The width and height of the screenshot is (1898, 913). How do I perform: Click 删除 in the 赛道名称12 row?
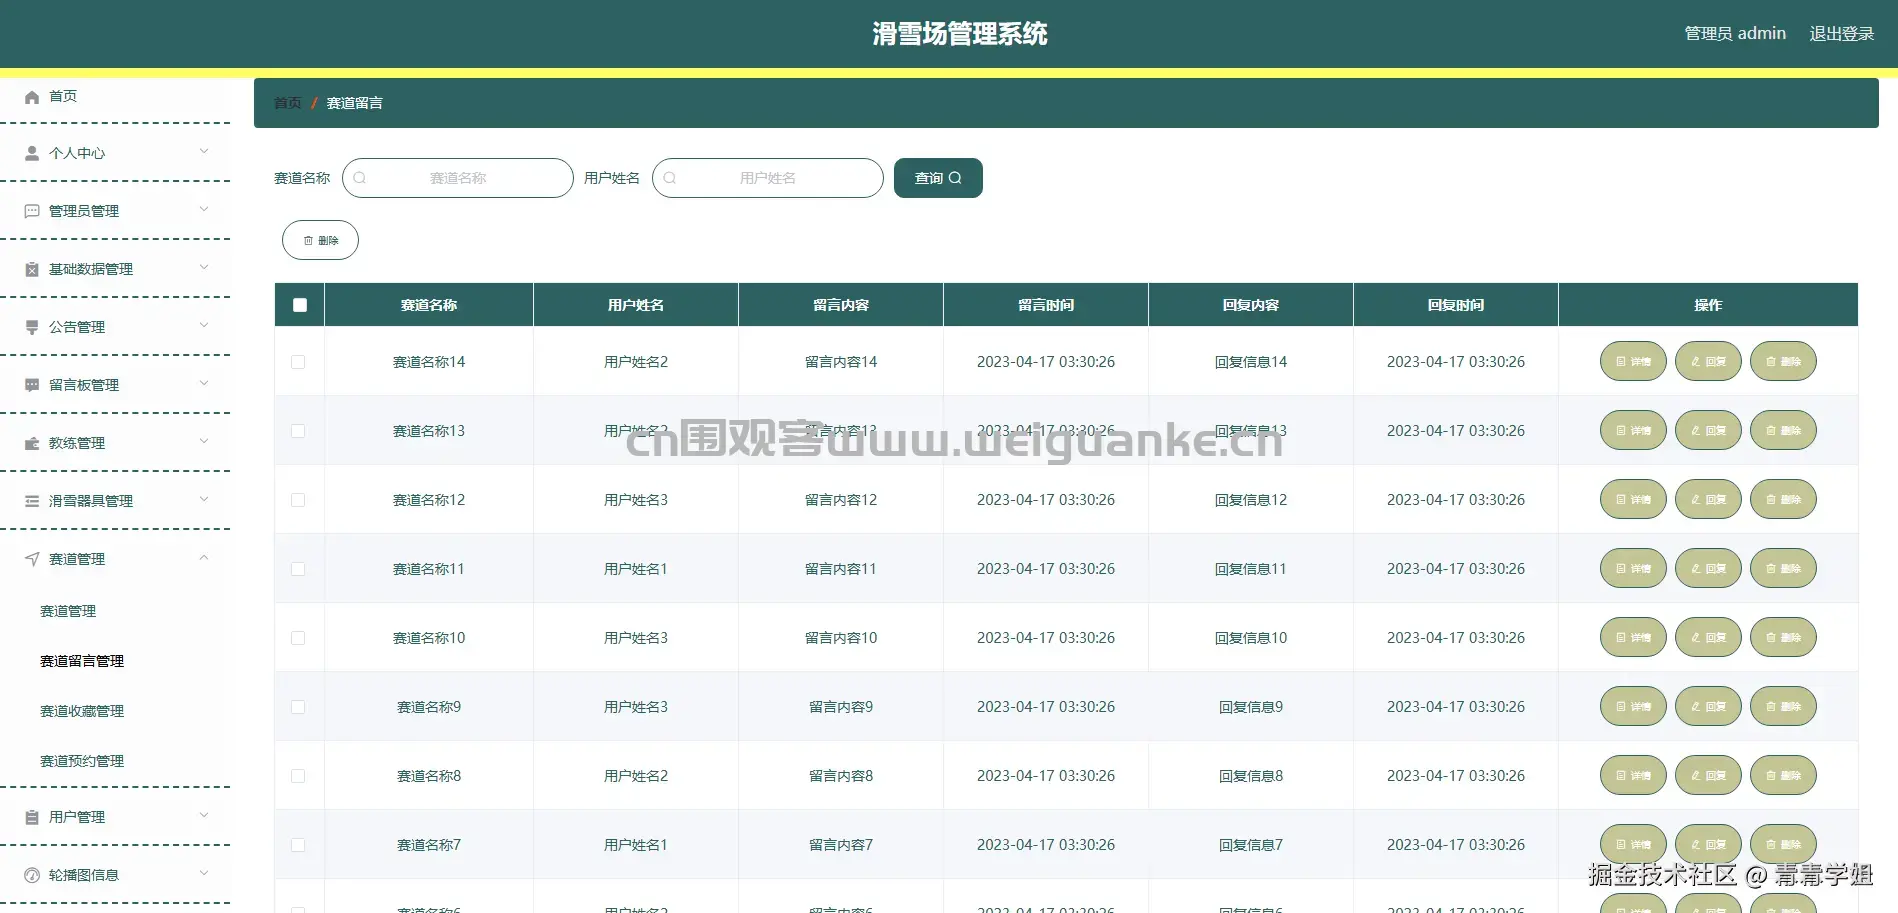[1783, 499]
